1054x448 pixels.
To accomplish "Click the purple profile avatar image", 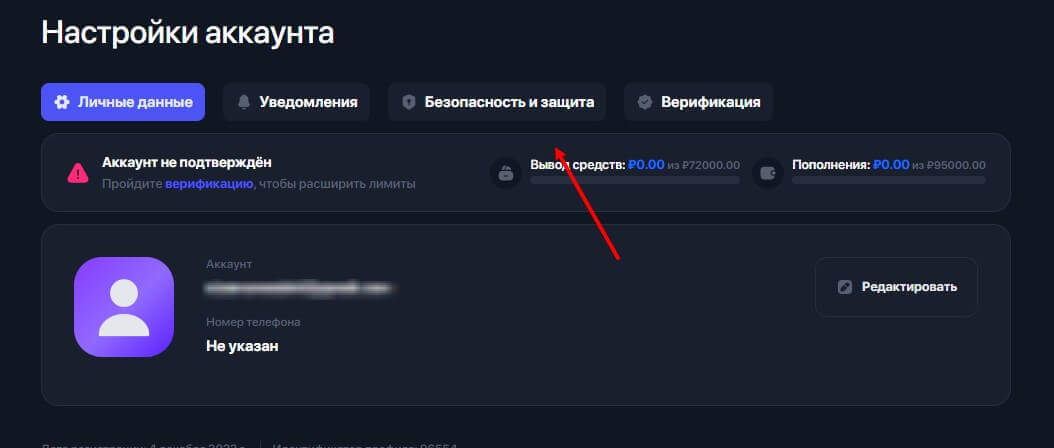I will pyautogui.click(x=124, y=307).
